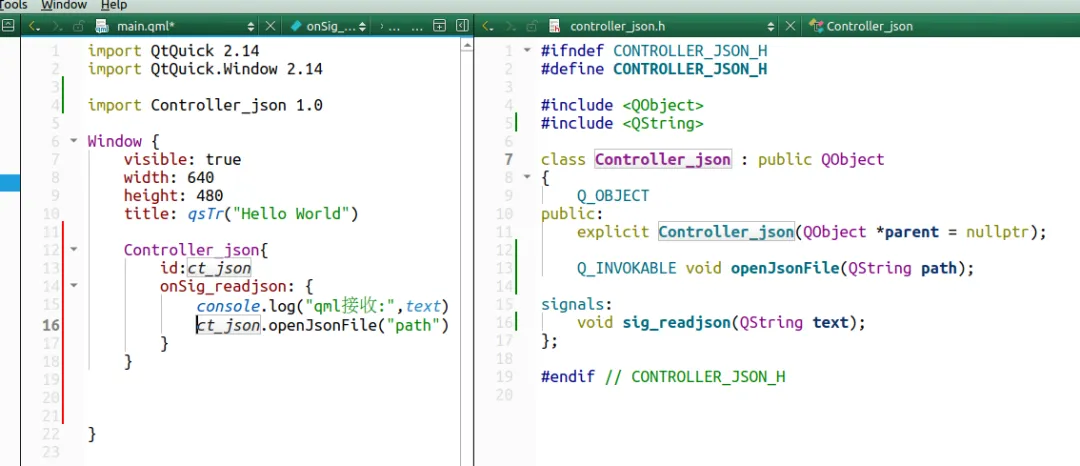Click the side-by-side panel icon right of the split icon
Image resolution: width=1080 pixels, height=466 pixels.
click(462, 26)
